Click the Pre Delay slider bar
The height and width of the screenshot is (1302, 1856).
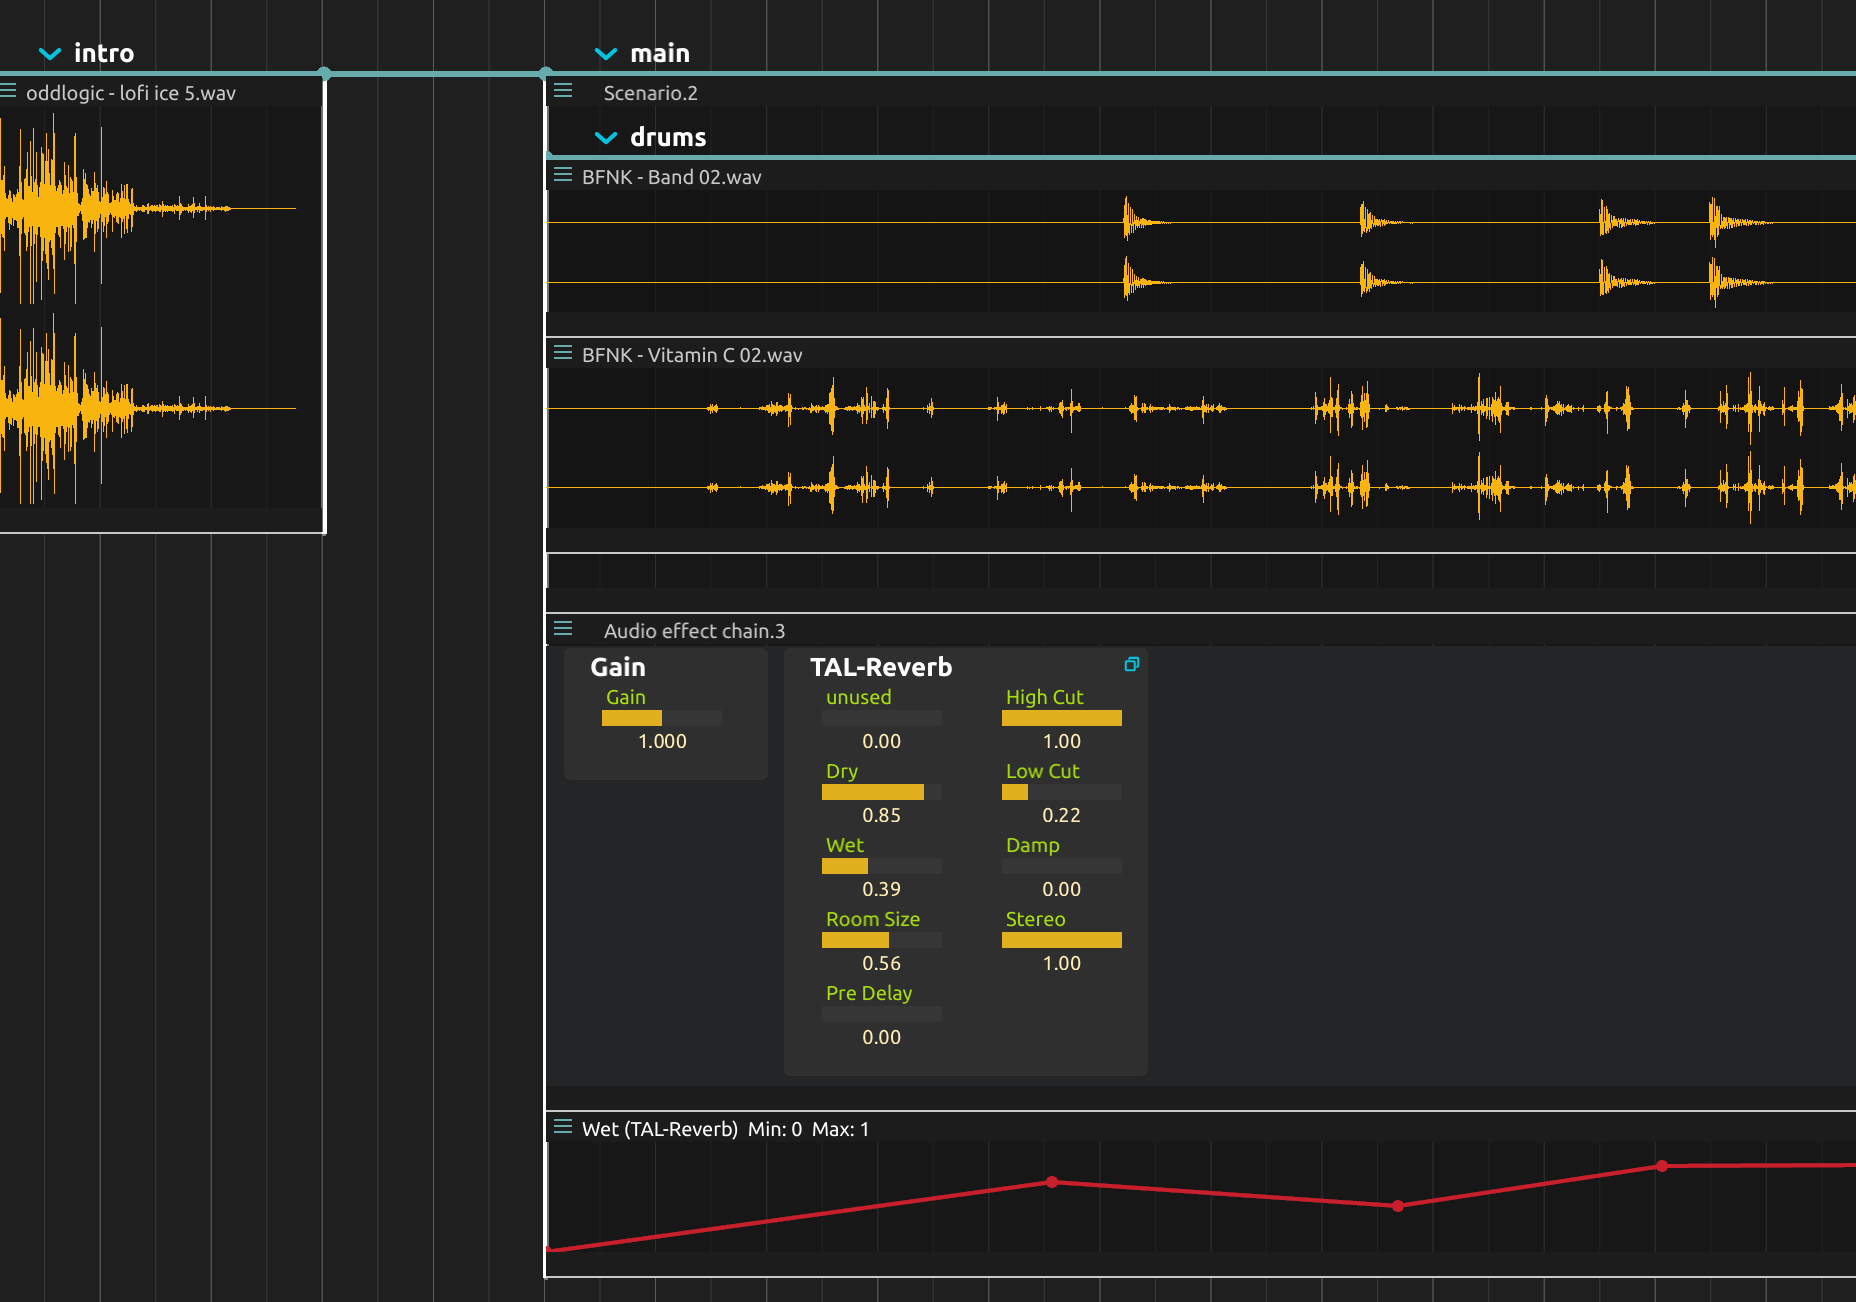click(x=882, y=1014)
